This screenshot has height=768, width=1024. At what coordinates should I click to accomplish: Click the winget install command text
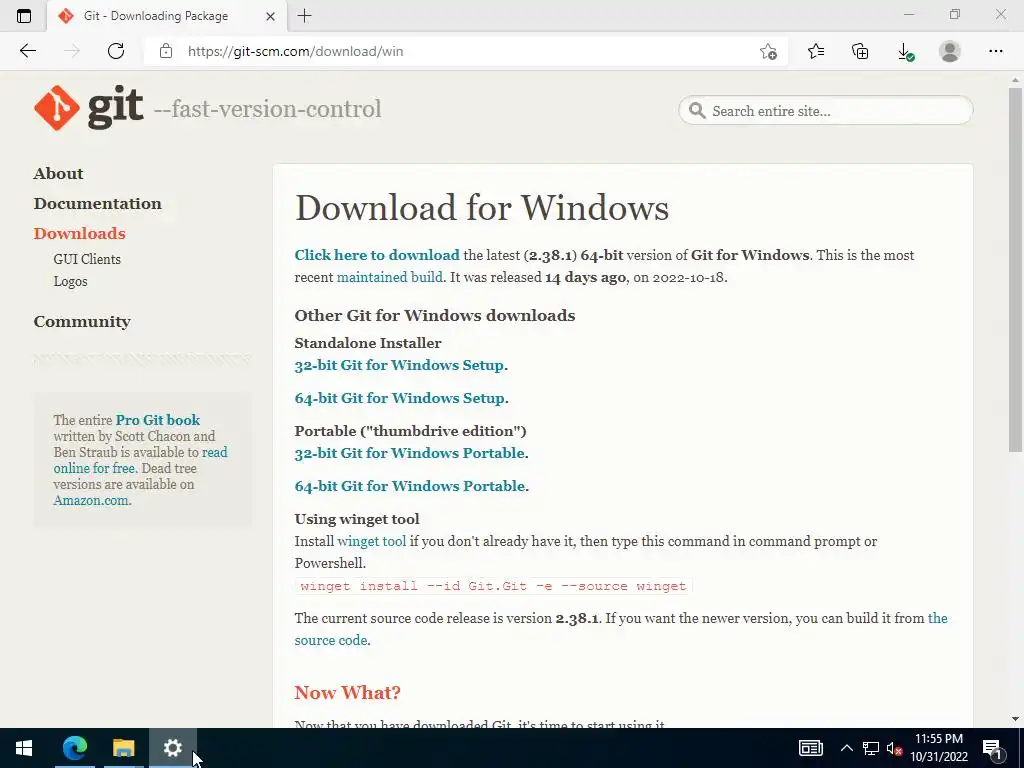coord(493,586)
